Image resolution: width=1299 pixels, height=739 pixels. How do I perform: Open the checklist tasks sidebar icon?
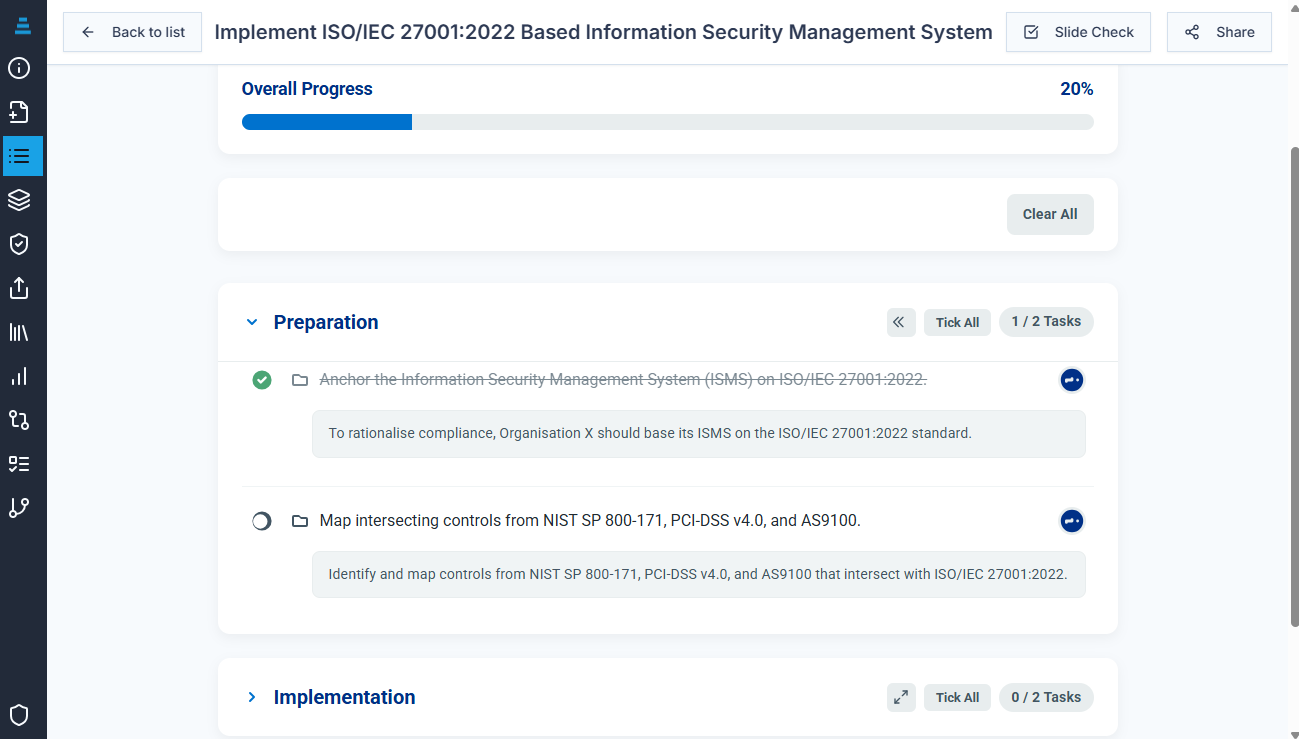19,464
